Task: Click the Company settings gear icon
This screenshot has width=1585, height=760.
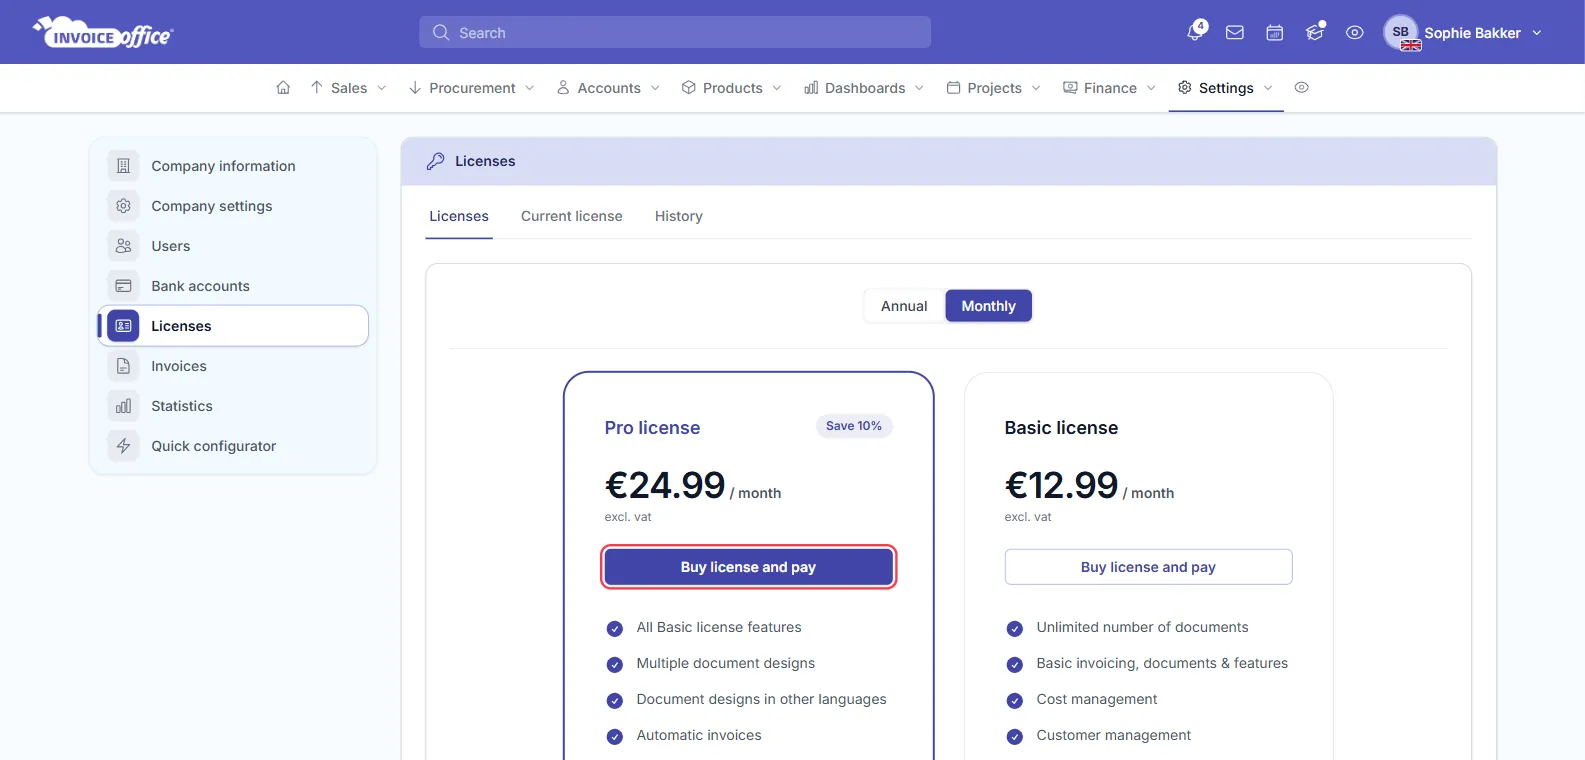Action: click(123, 206)
